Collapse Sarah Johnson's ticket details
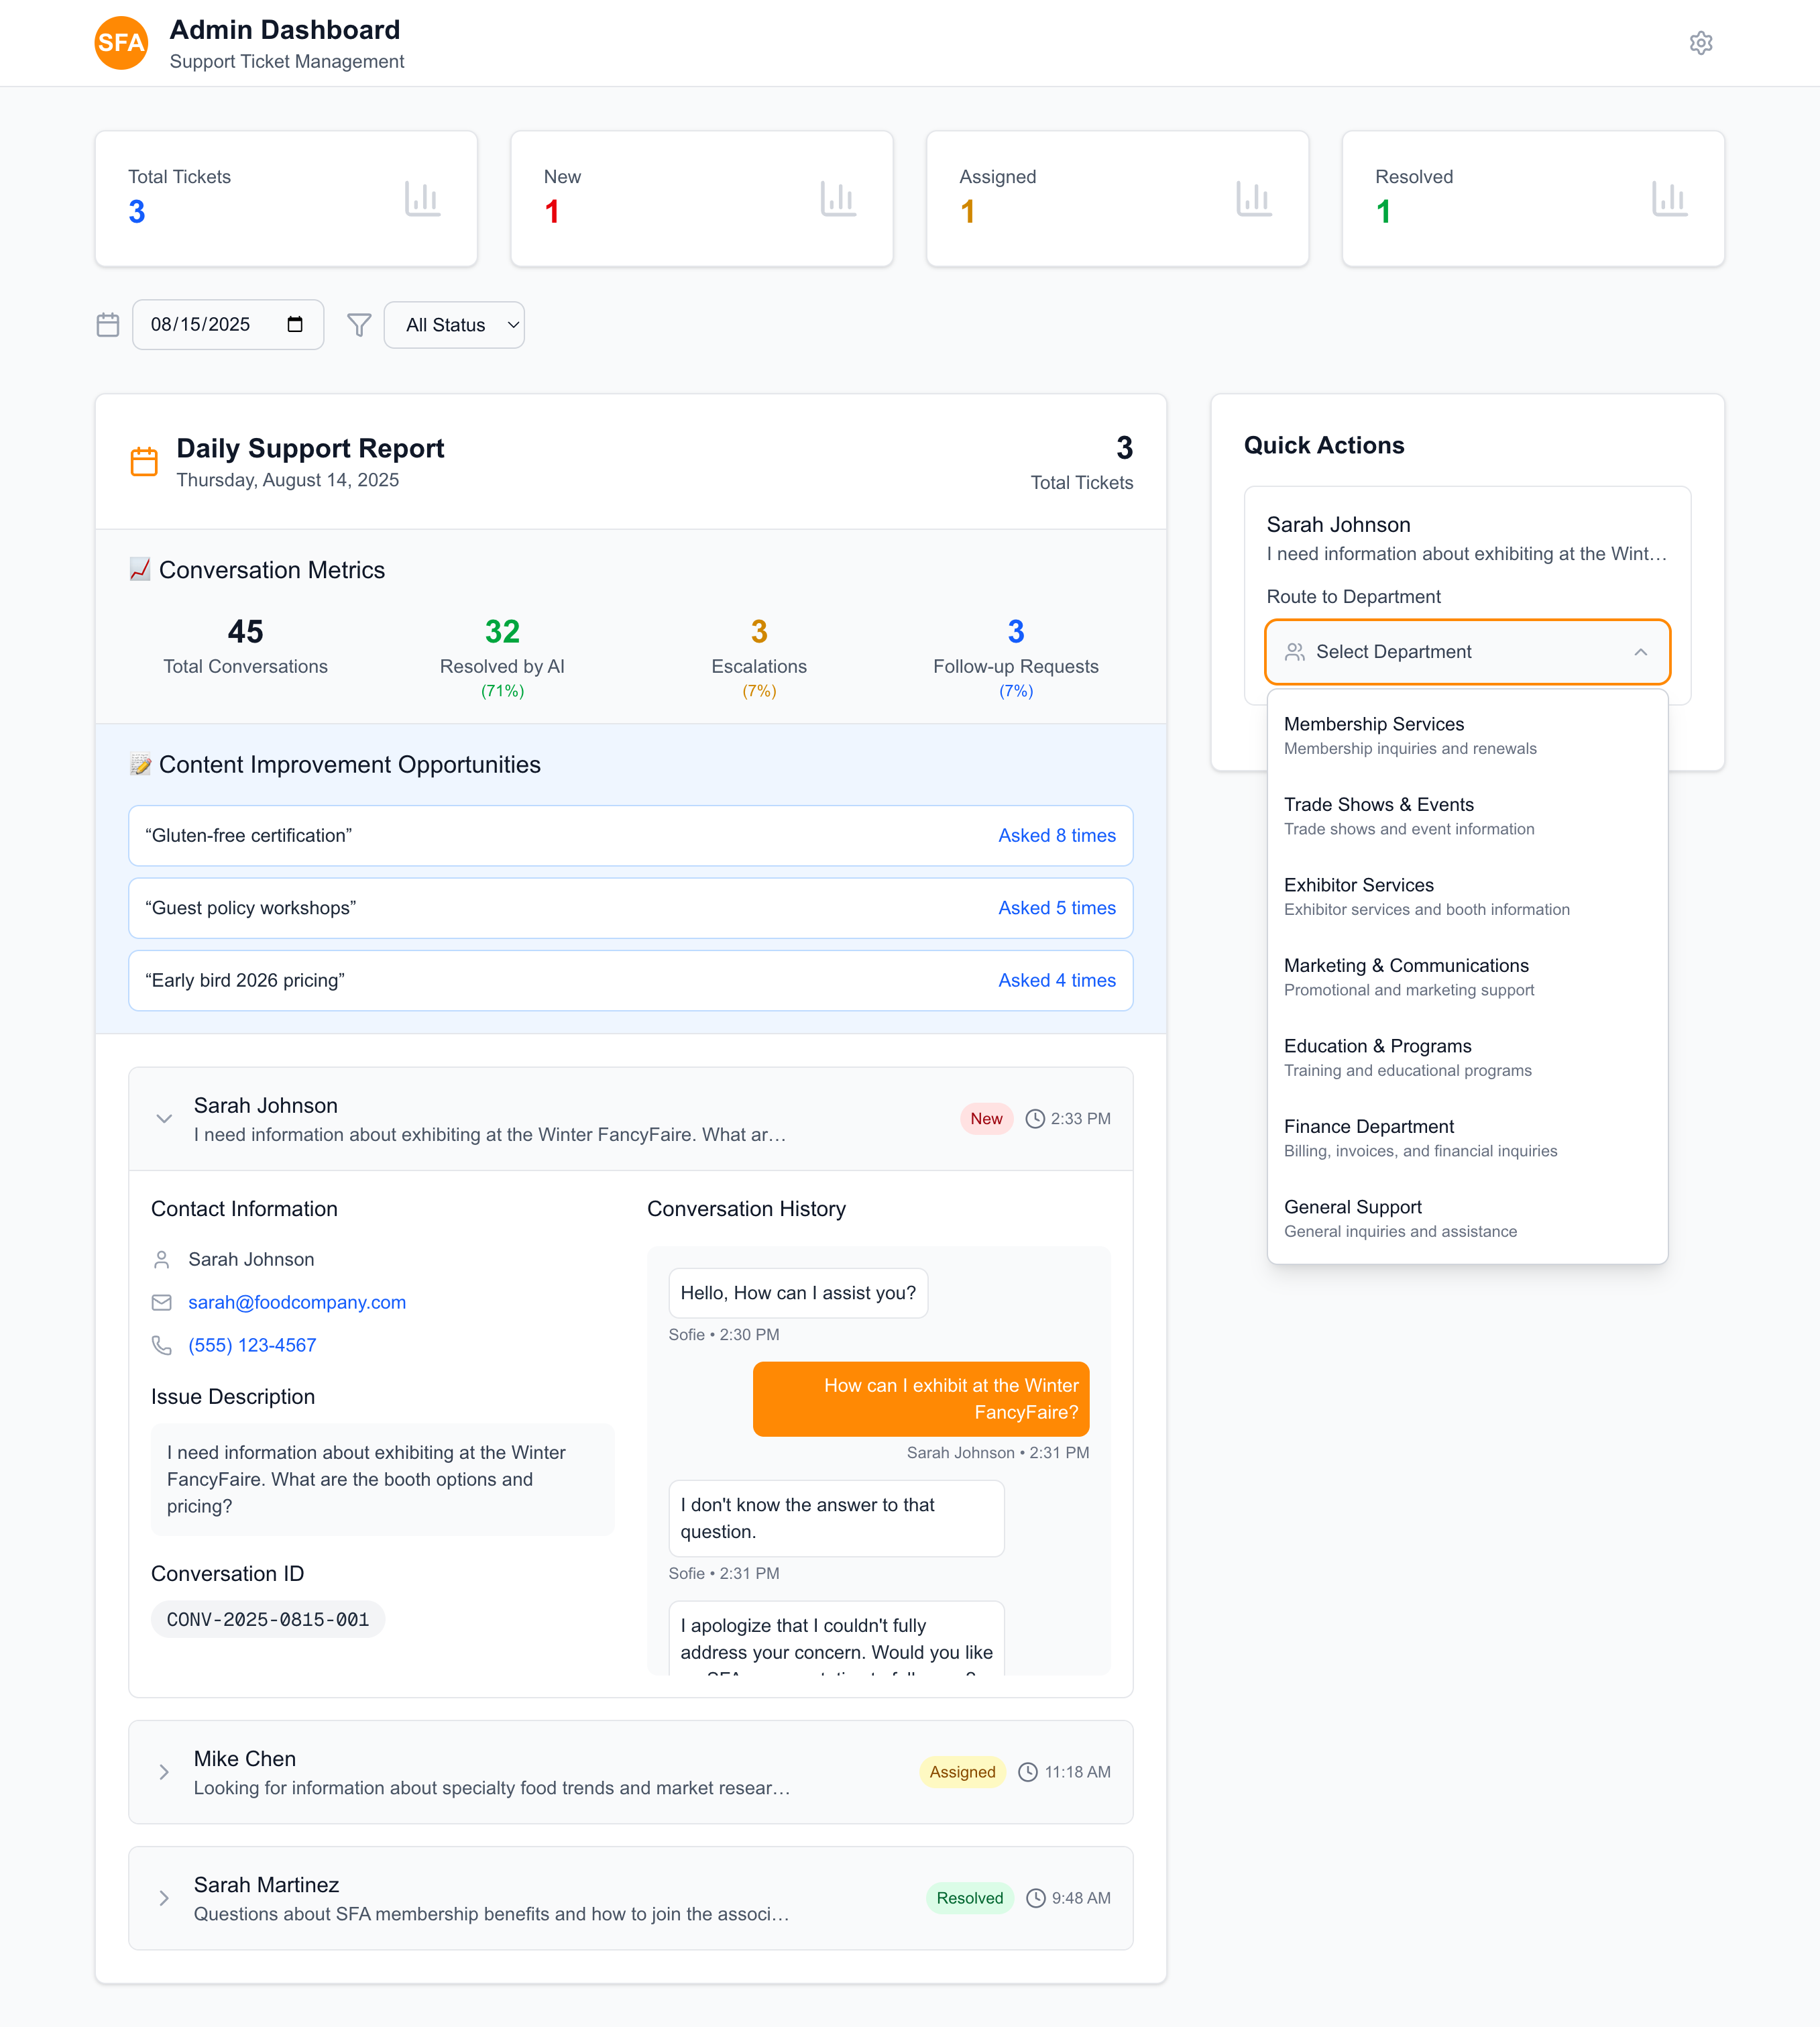The image size is (1820, 2027). 164,1118
